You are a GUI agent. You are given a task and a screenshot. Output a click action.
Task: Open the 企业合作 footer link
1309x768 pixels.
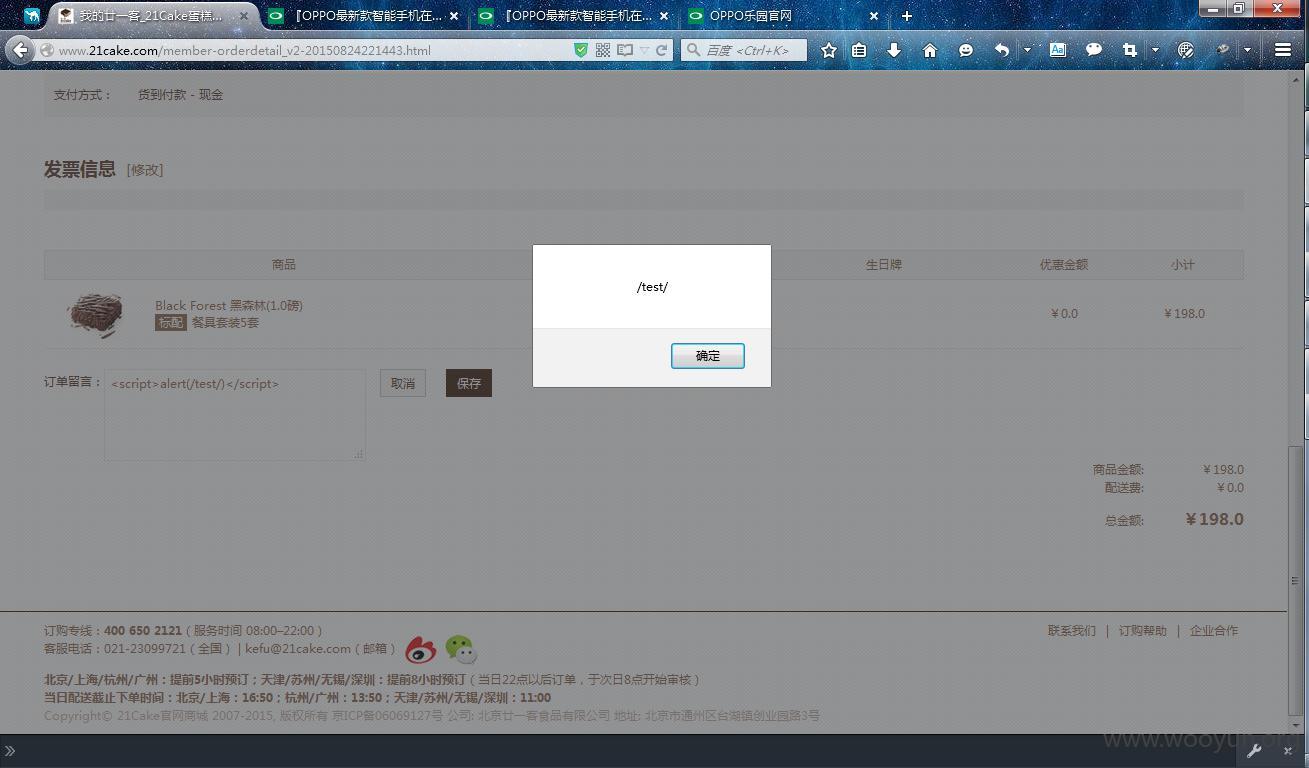tap(1214, 631)
